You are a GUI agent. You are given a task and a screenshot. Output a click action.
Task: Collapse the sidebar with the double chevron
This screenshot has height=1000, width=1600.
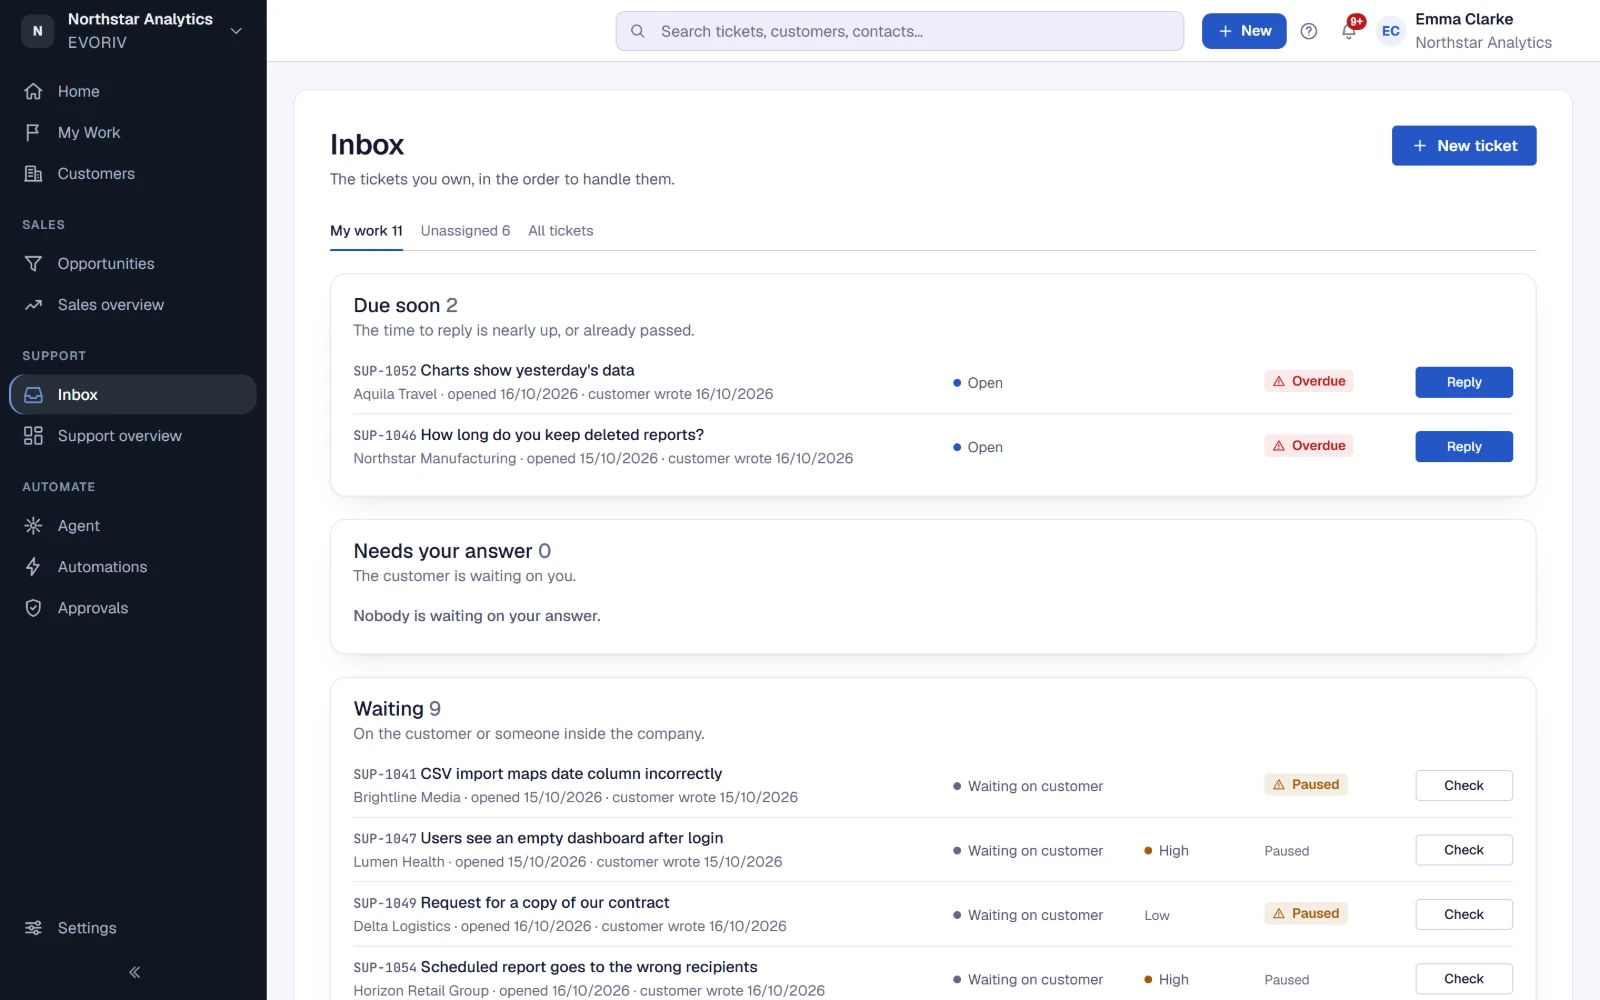click(x=134, y=972)
